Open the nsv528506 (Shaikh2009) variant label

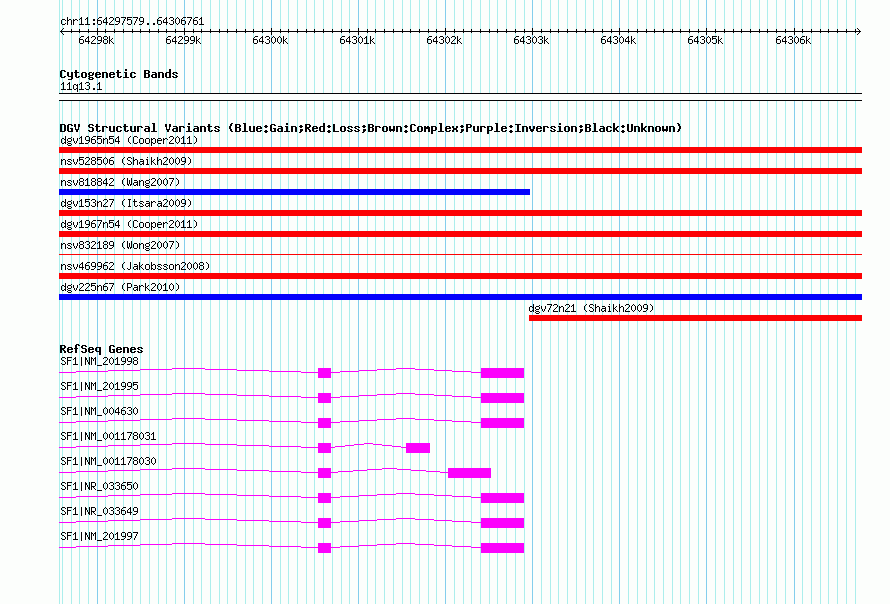pos(126,161)
